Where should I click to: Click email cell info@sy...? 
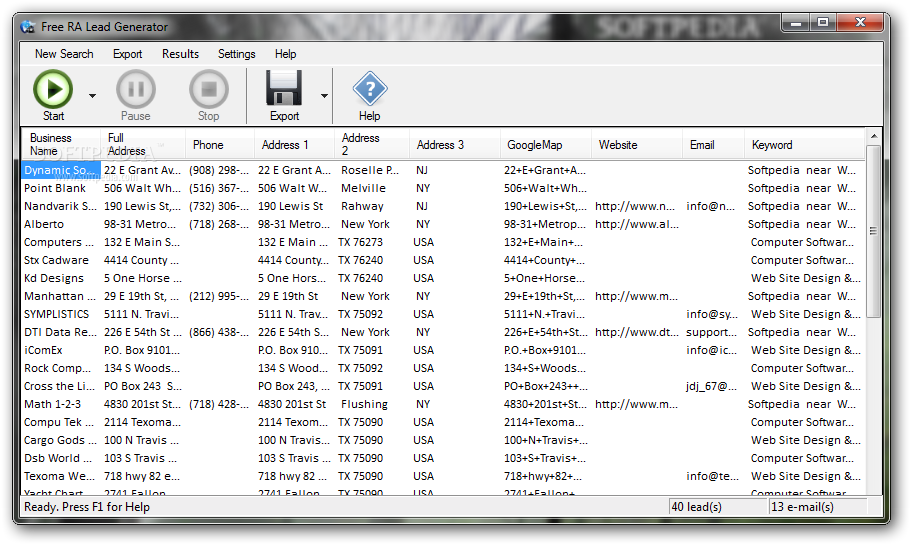[712, 314]
